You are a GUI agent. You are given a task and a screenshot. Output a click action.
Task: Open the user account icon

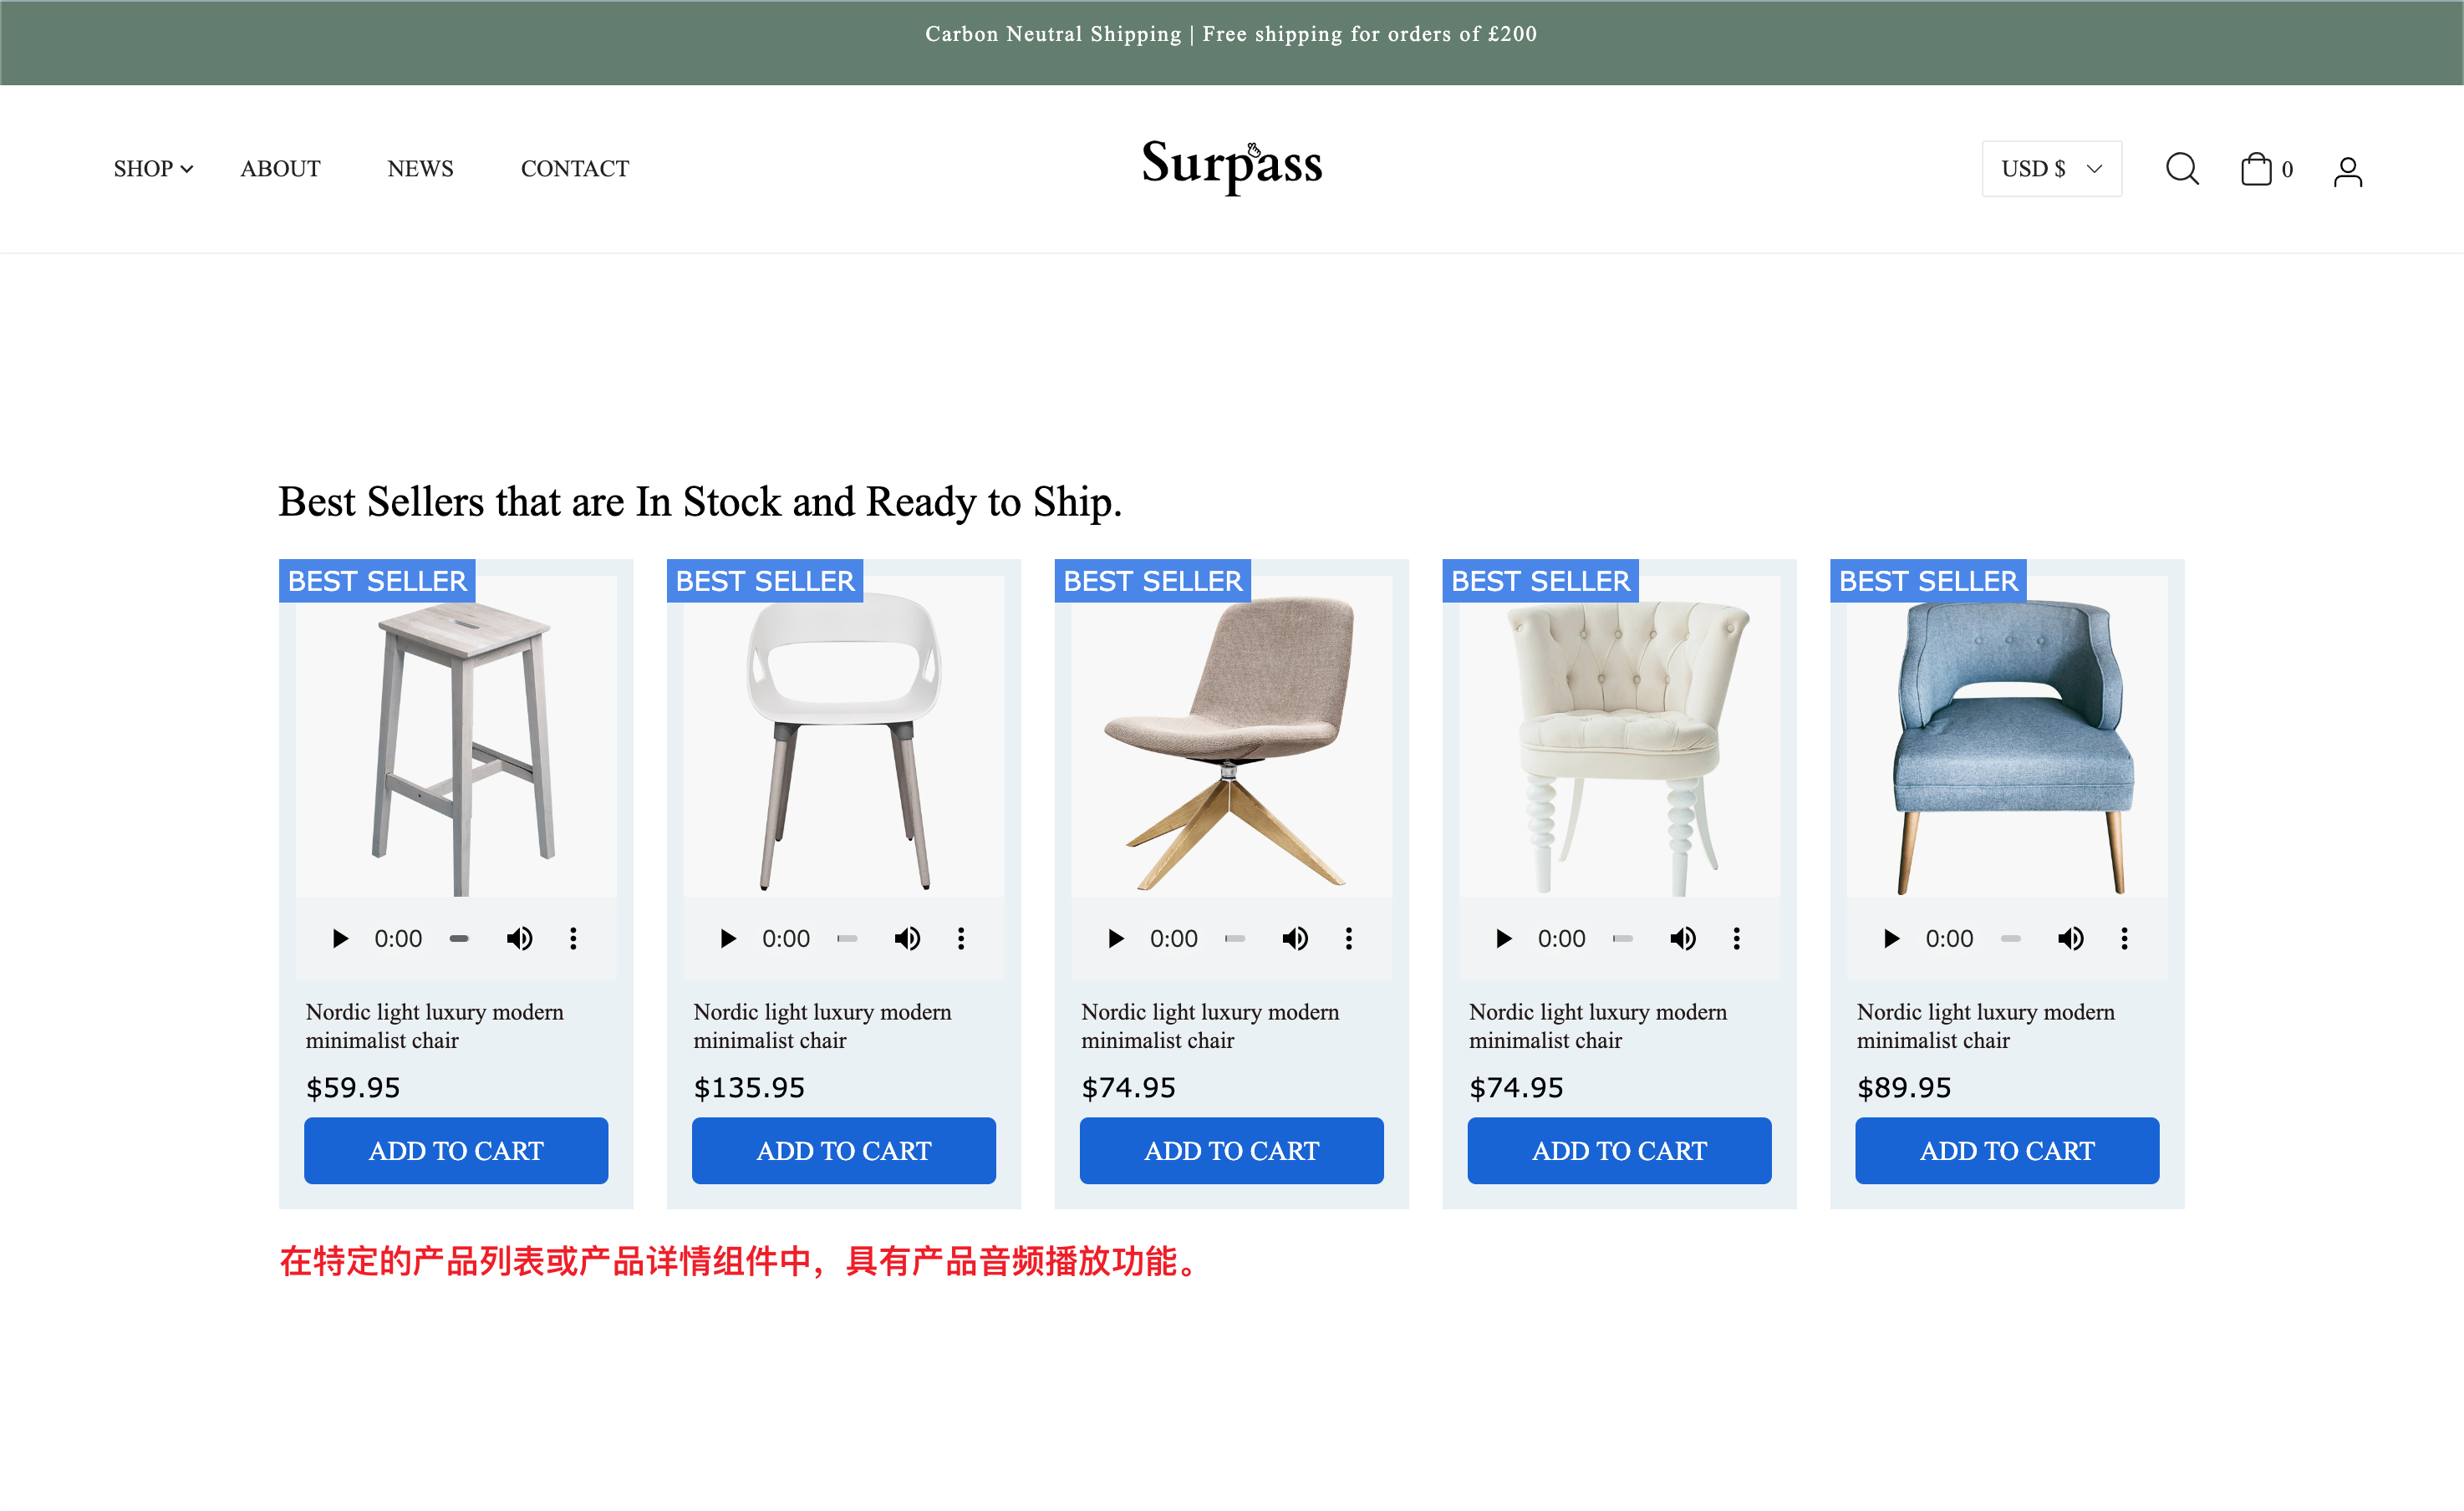(x=2347, y=171)
